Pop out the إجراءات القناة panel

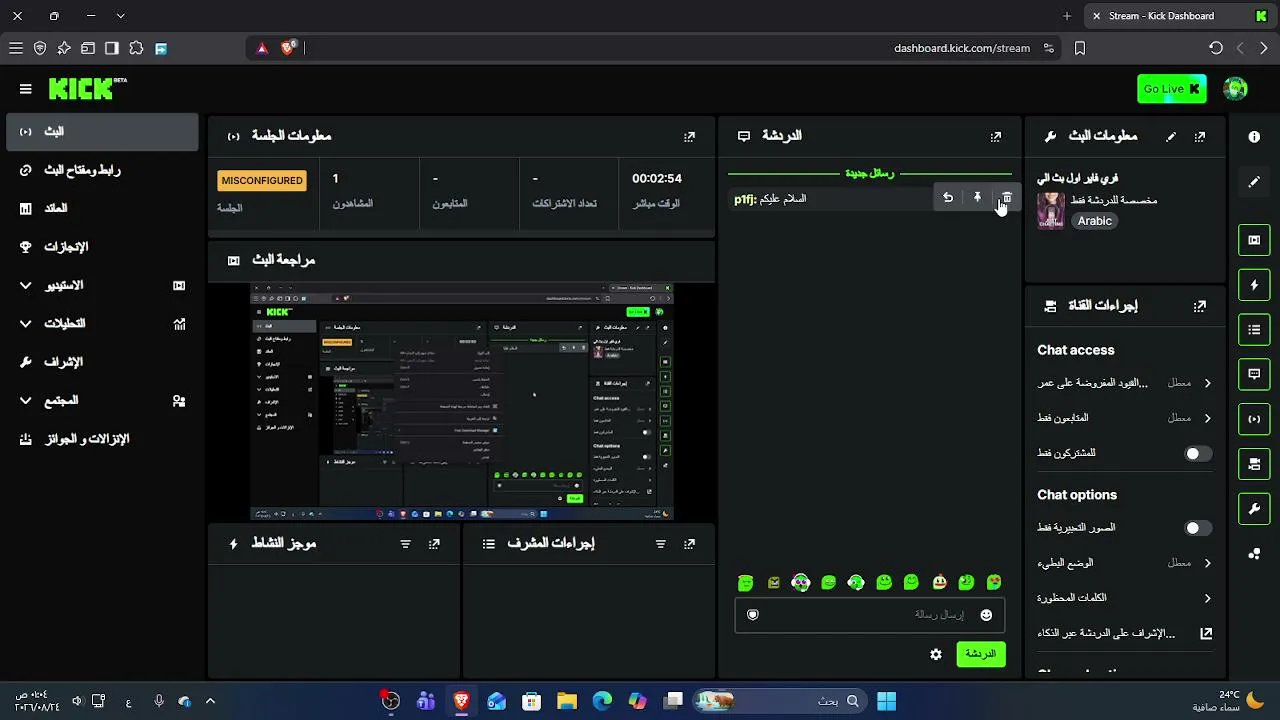pyautogui.click(x=1200, y=306)
